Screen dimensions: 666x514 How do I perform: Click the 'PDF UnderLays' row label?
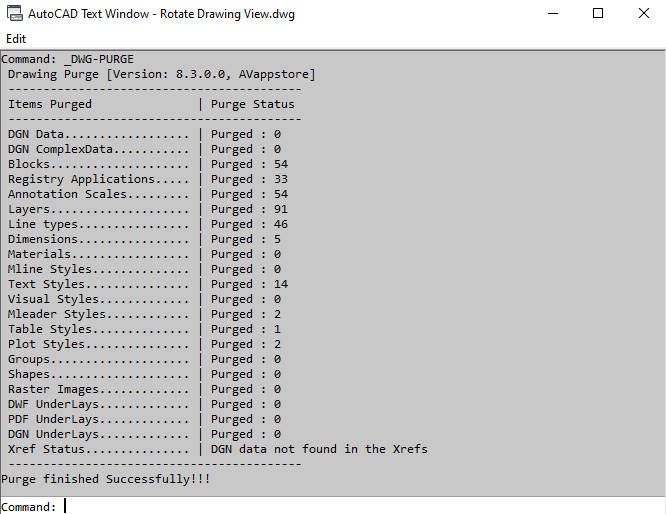53,419
